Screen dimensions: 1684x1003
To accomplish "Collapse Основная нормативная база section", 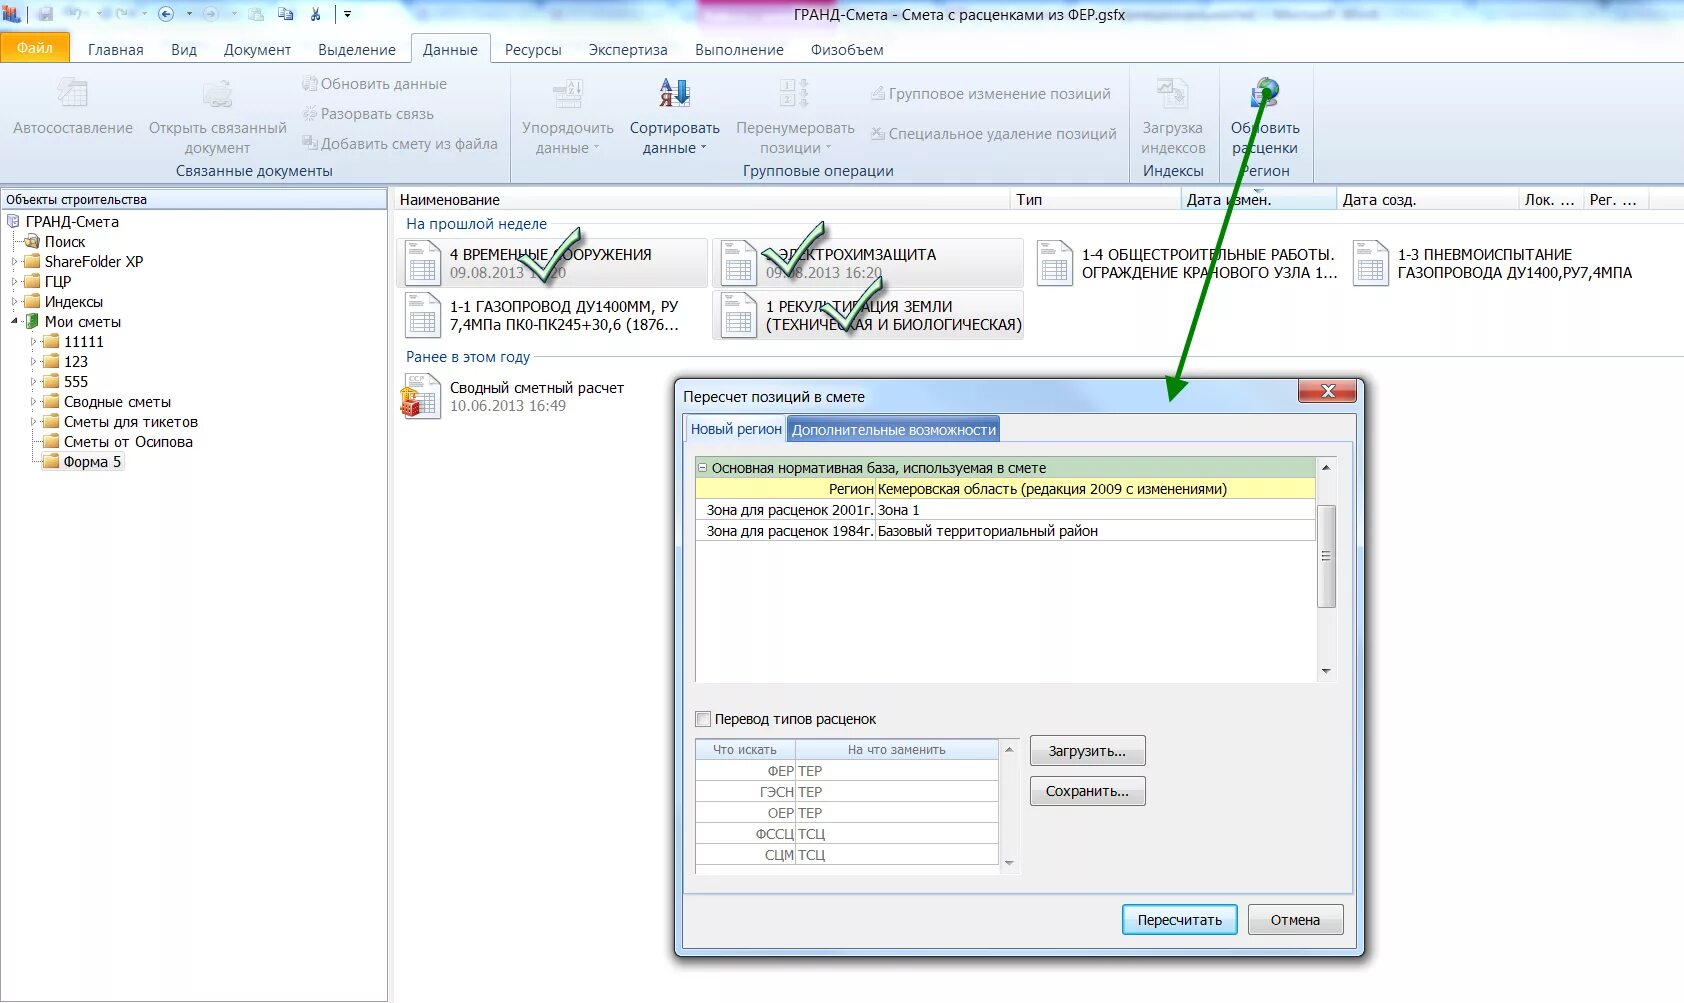I will pos(703,468).
